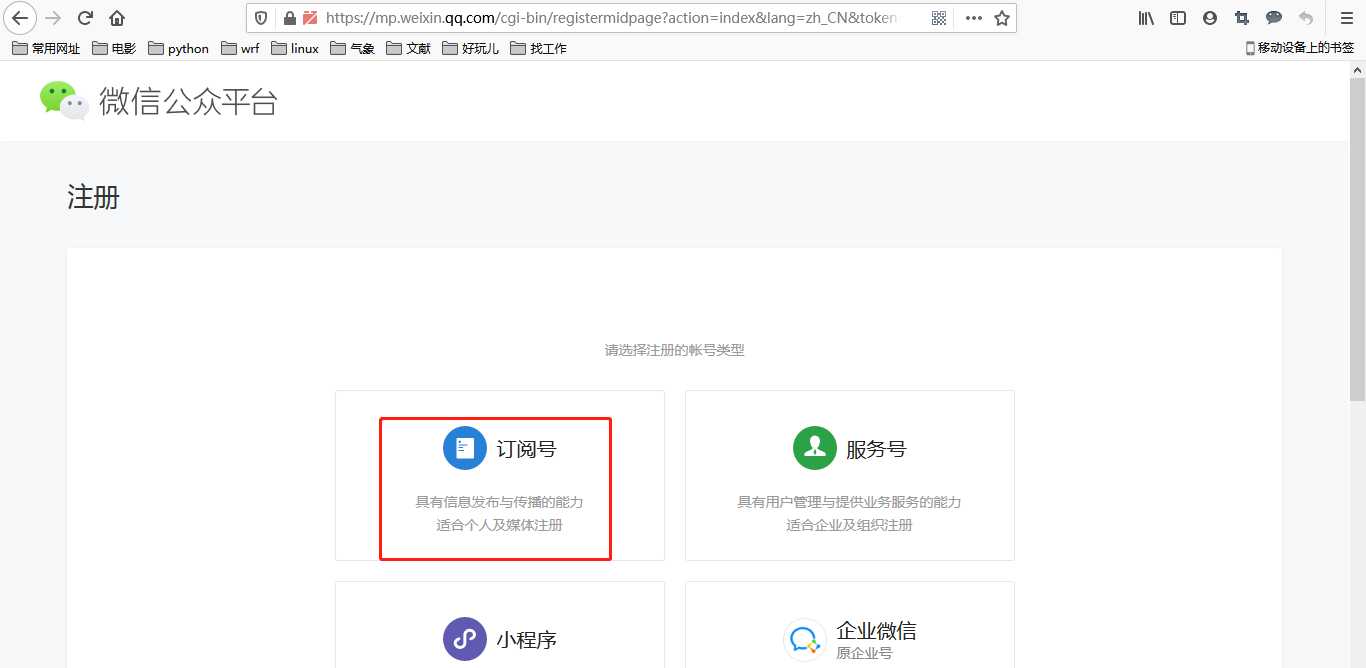Click the 微信公众平台 header title

coord(188,101)
